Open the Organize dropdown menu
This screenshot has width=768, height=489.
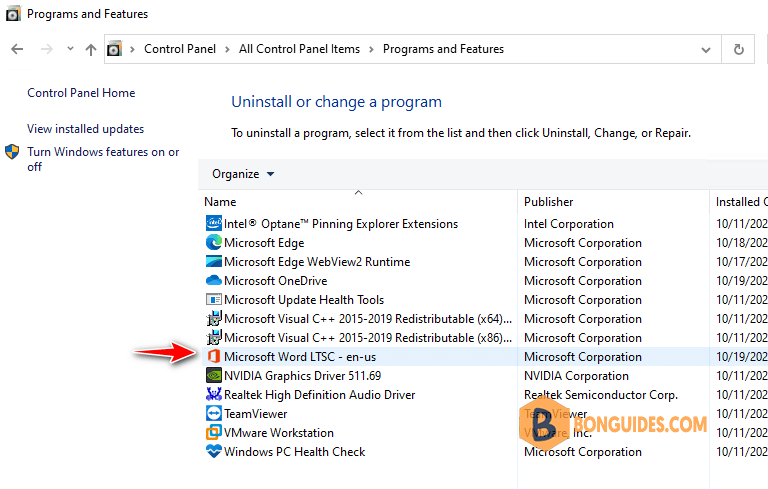[x=243, y=174]
